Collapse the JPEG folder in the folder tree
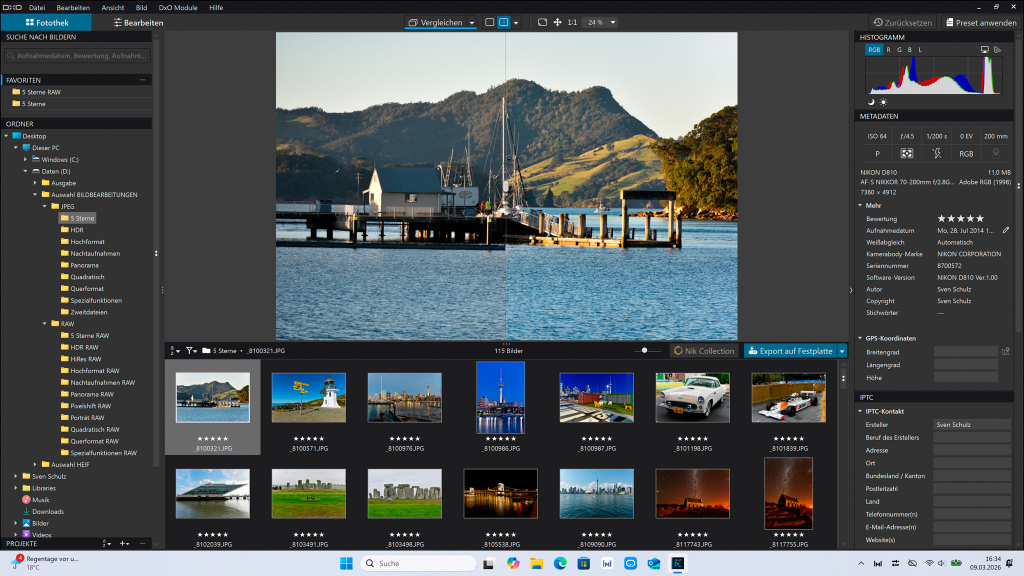This screenshot has width=1024, height=576. click(x=46, y=206)
